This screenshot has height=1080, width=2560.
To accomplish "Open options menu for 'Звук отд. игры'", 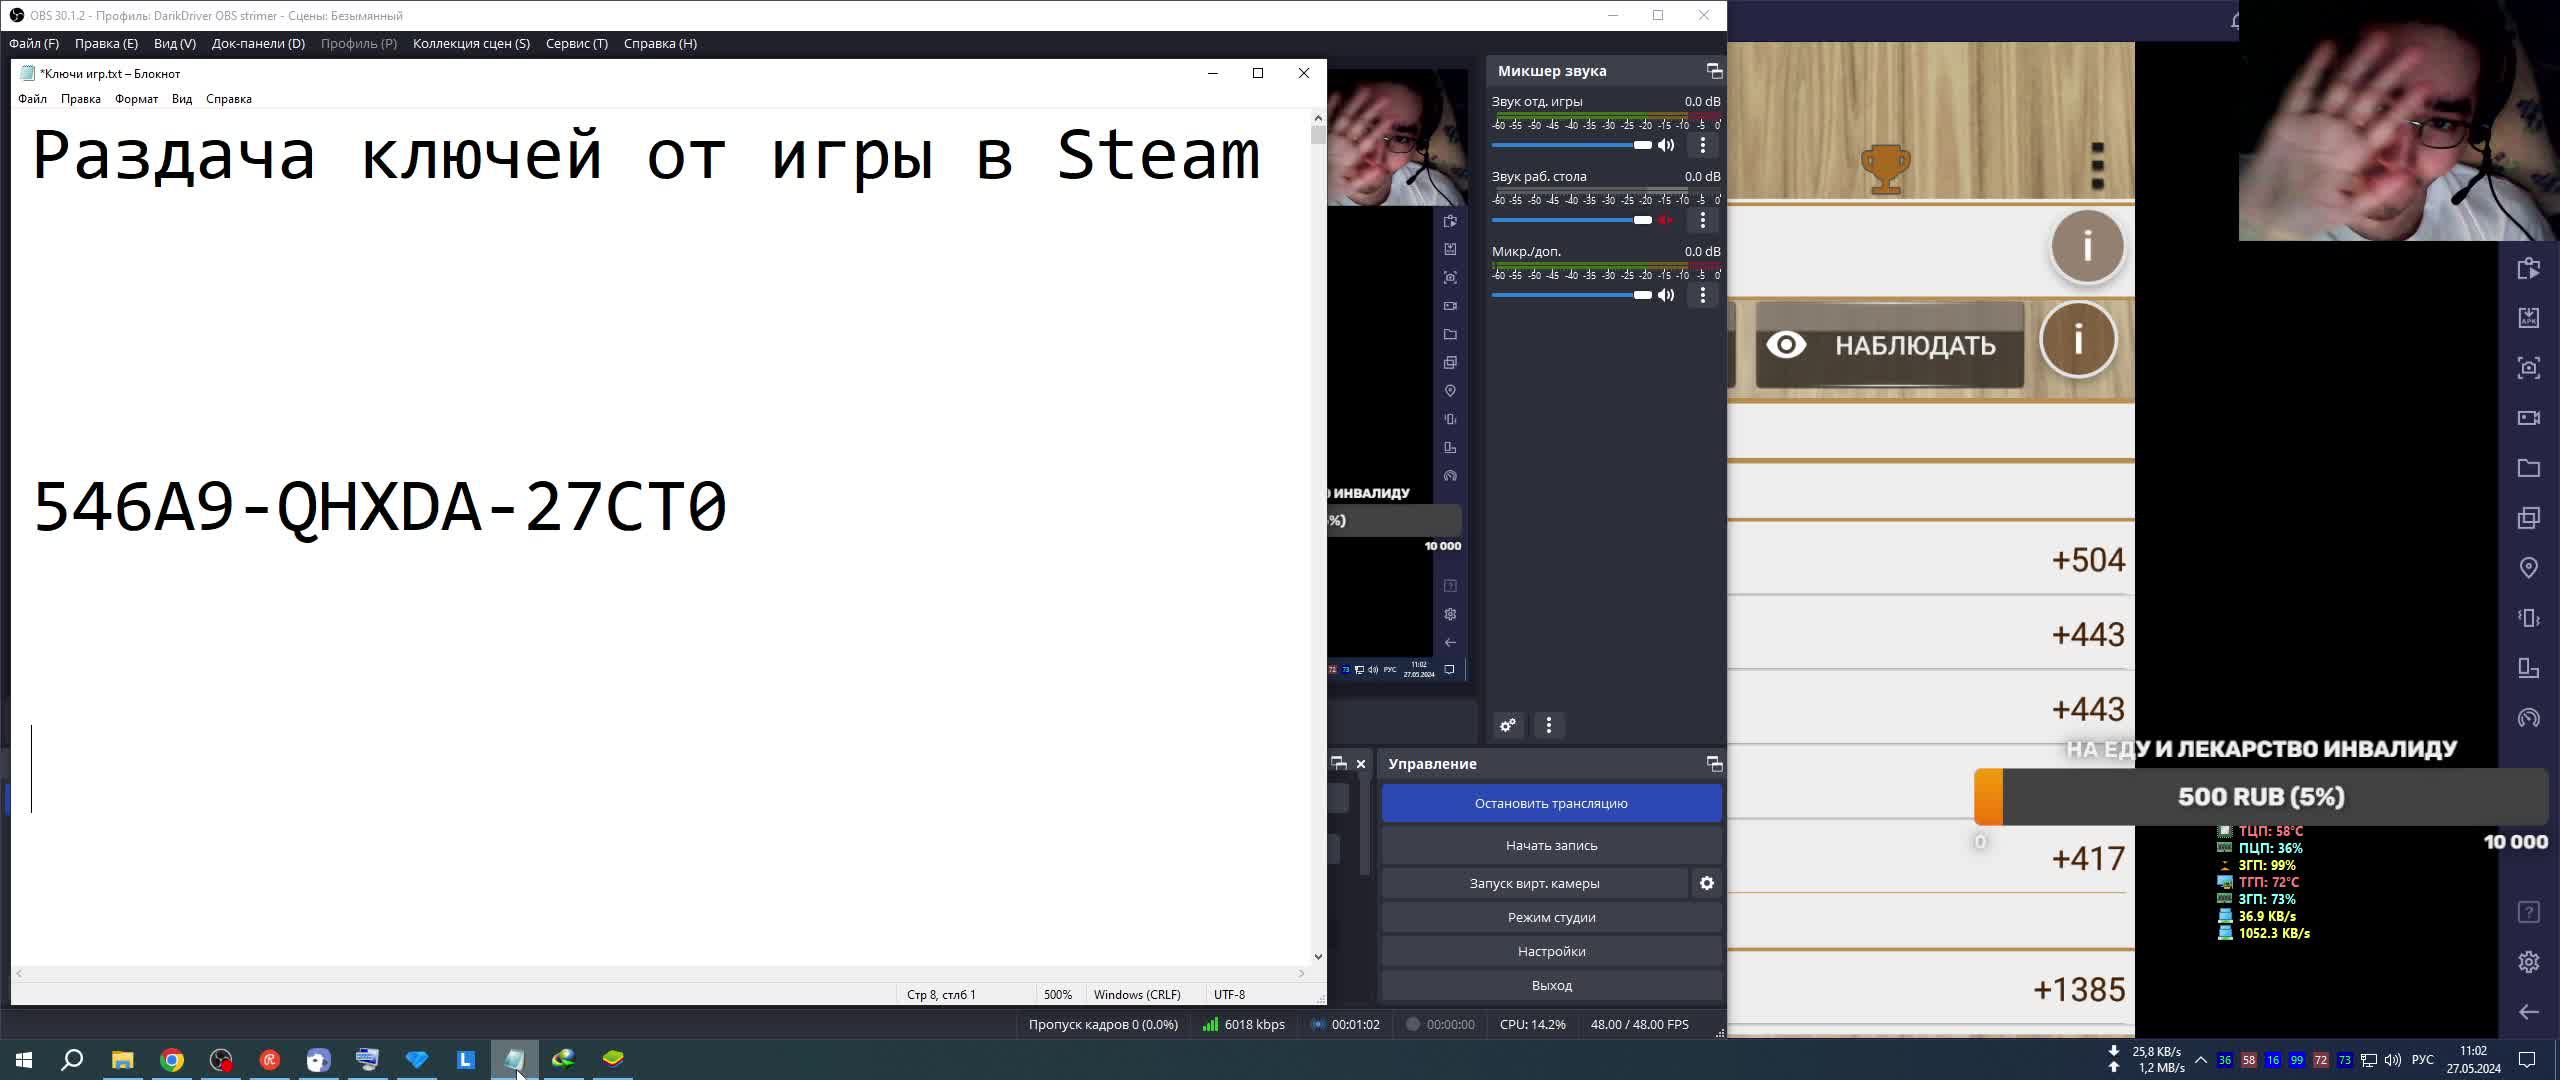I will click(1703, 145).
